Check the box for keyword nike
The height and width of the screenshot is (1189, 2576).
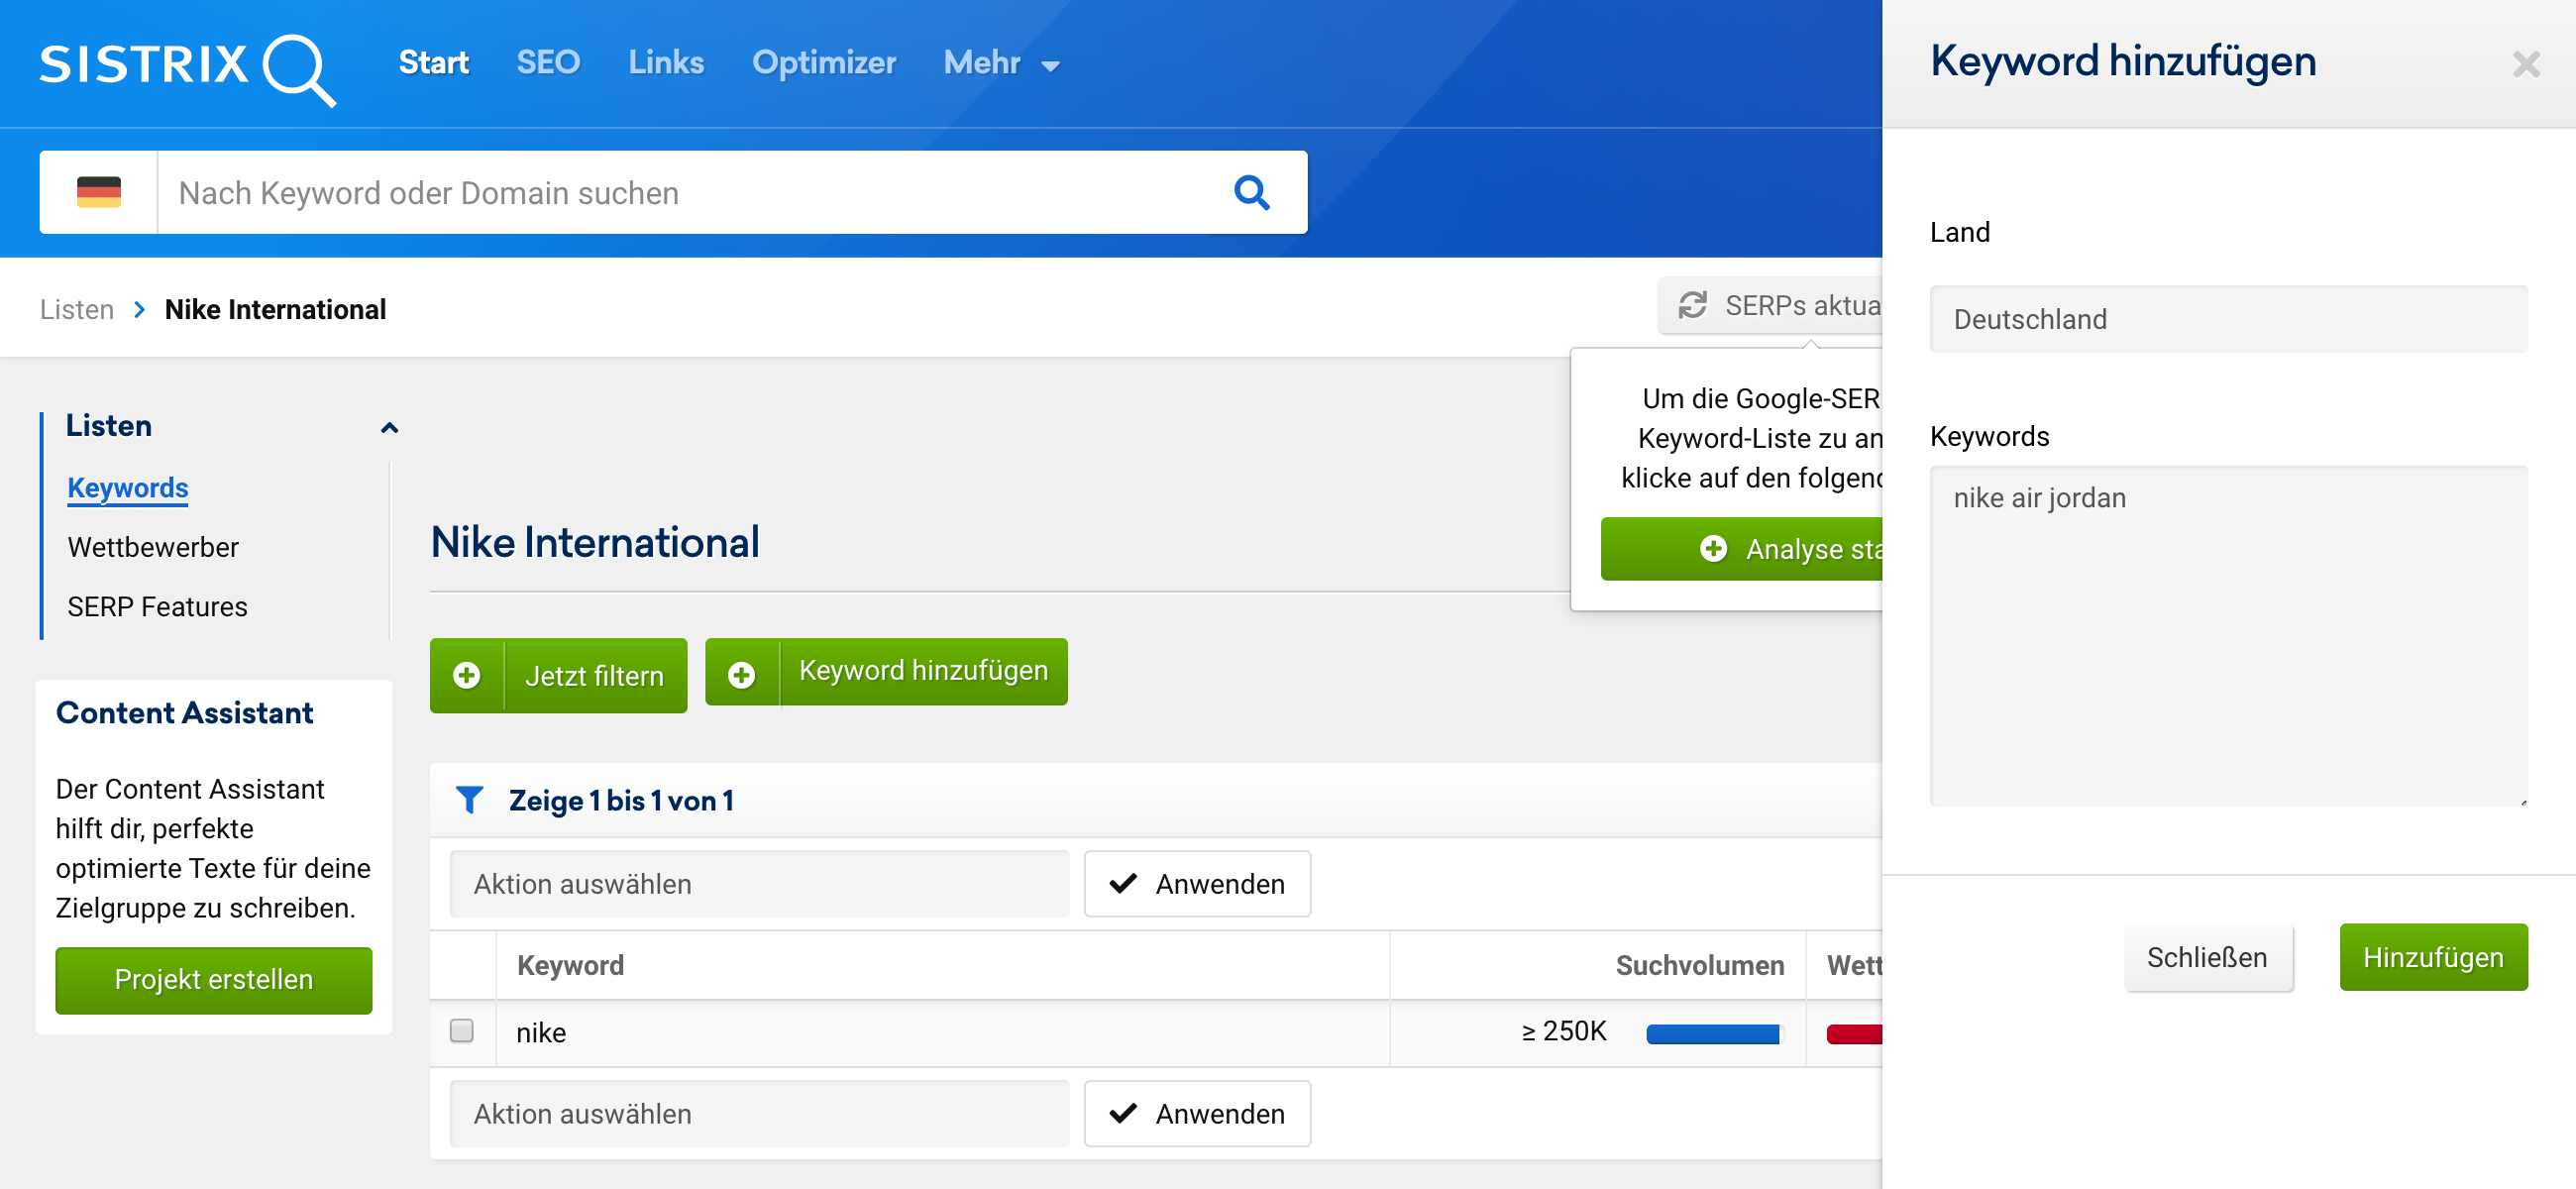461,1030
